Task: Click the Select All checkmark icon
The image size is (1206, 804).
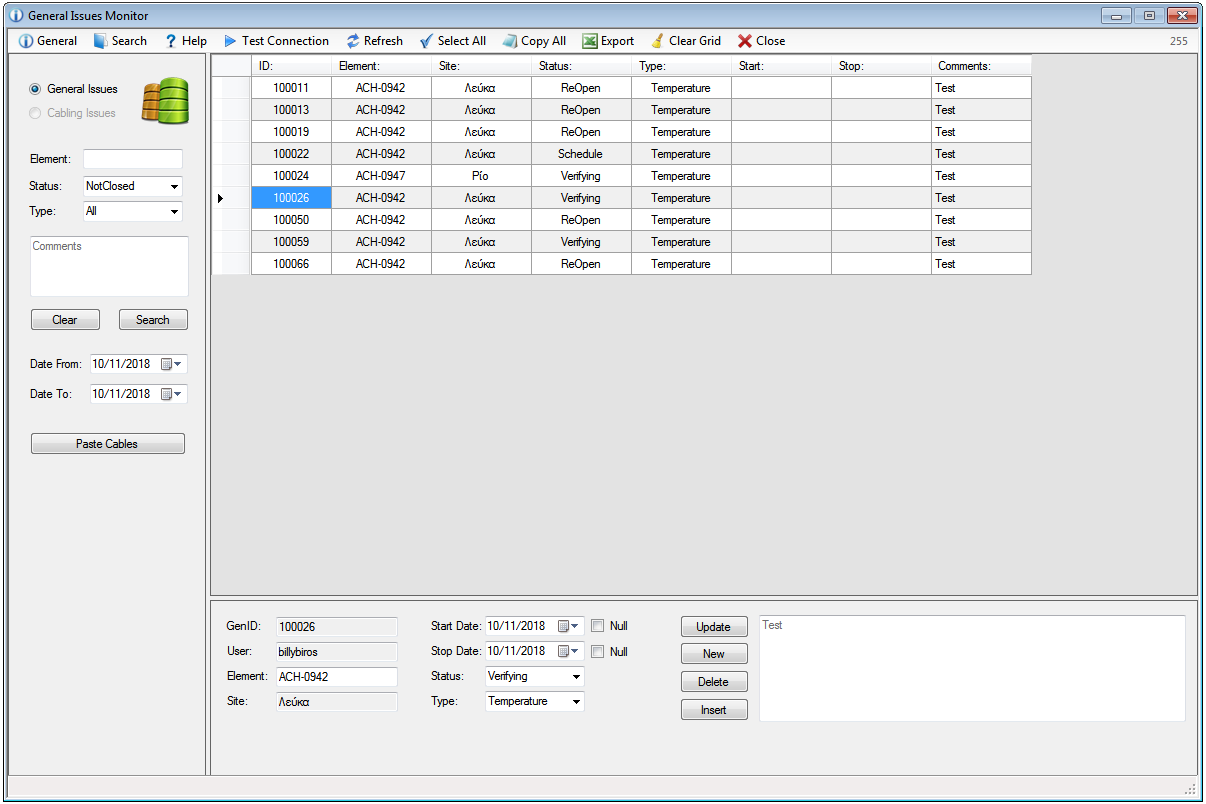Action: [426, 41]
